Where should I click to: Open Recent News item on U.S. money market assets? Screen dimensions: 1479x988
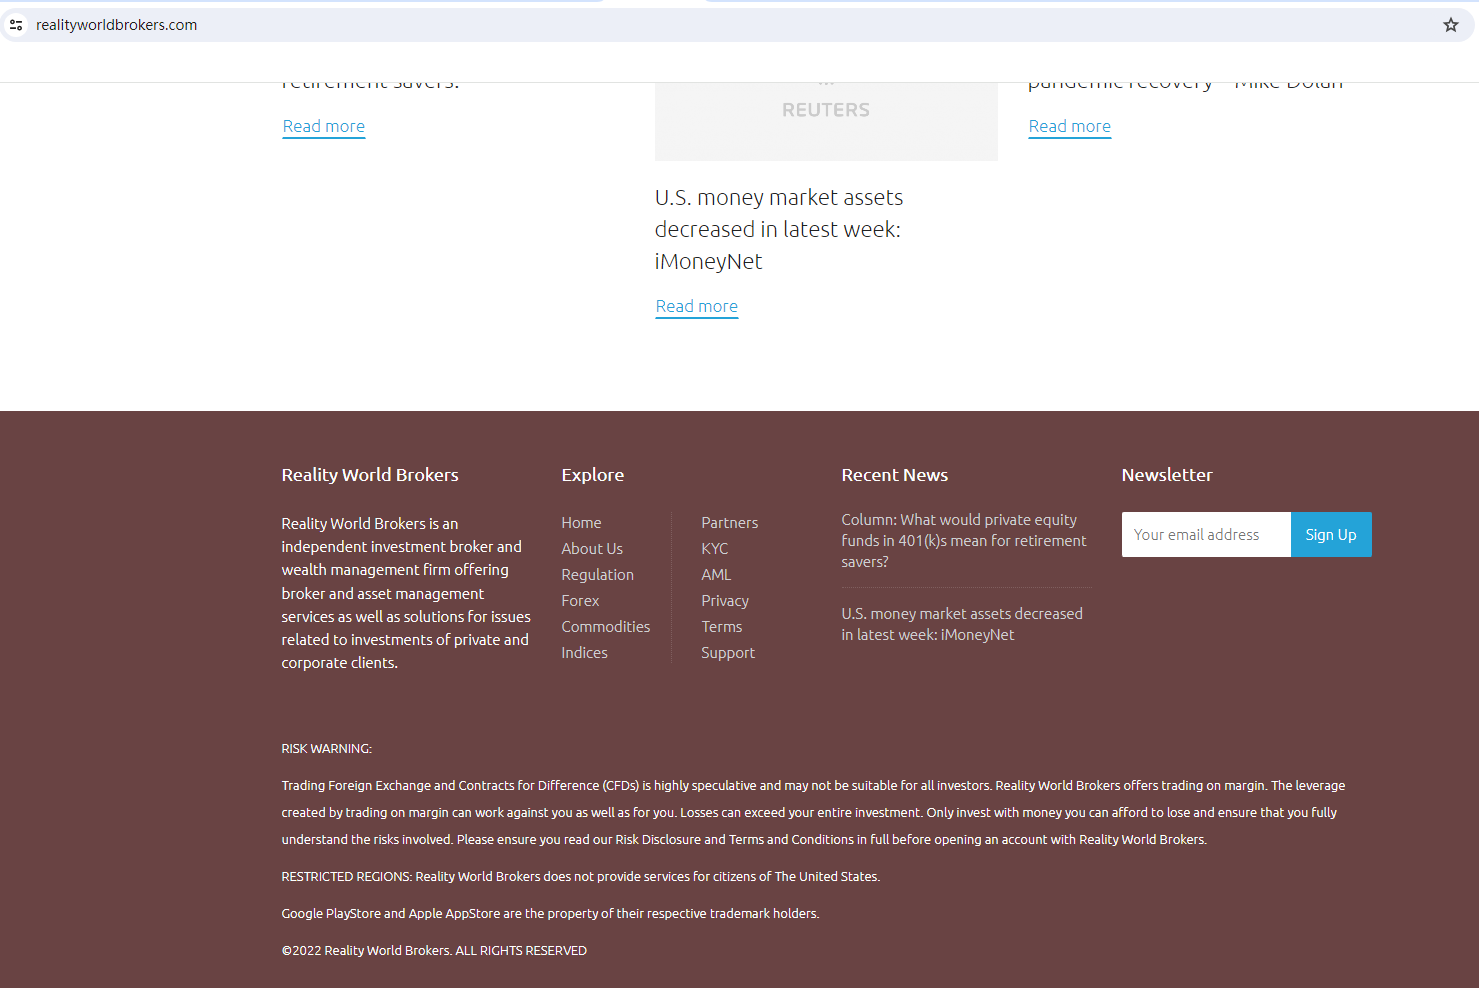coord(962,624)
